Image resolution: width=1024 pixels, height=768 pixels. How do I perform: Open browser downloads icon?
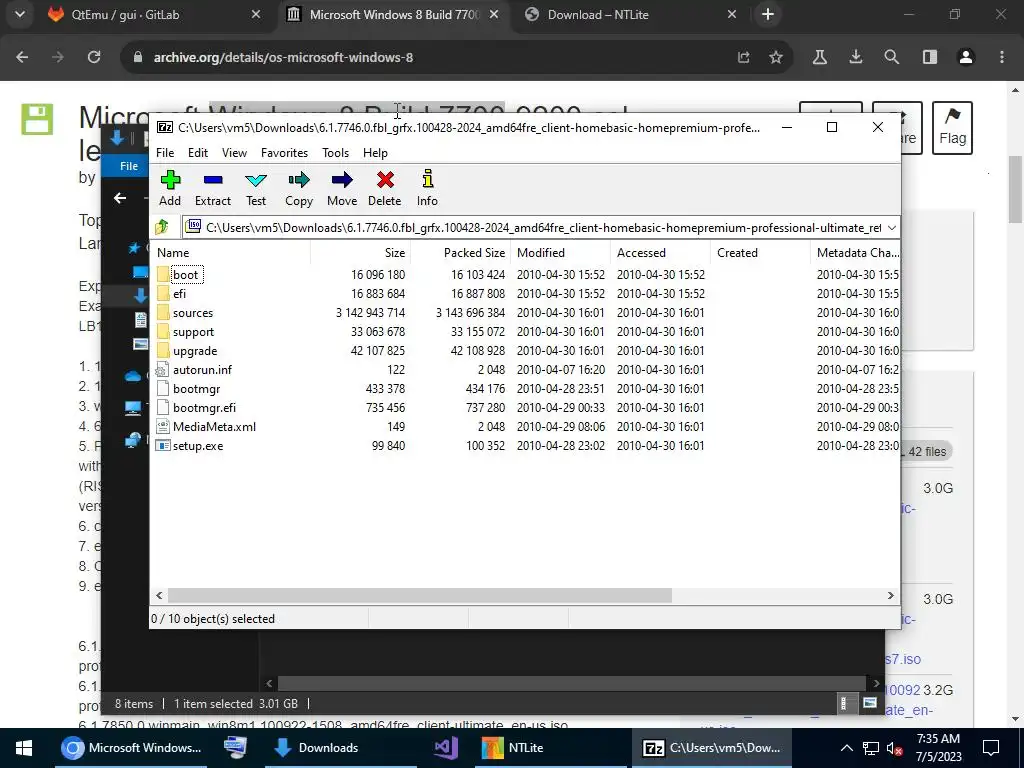pos(856,57)
